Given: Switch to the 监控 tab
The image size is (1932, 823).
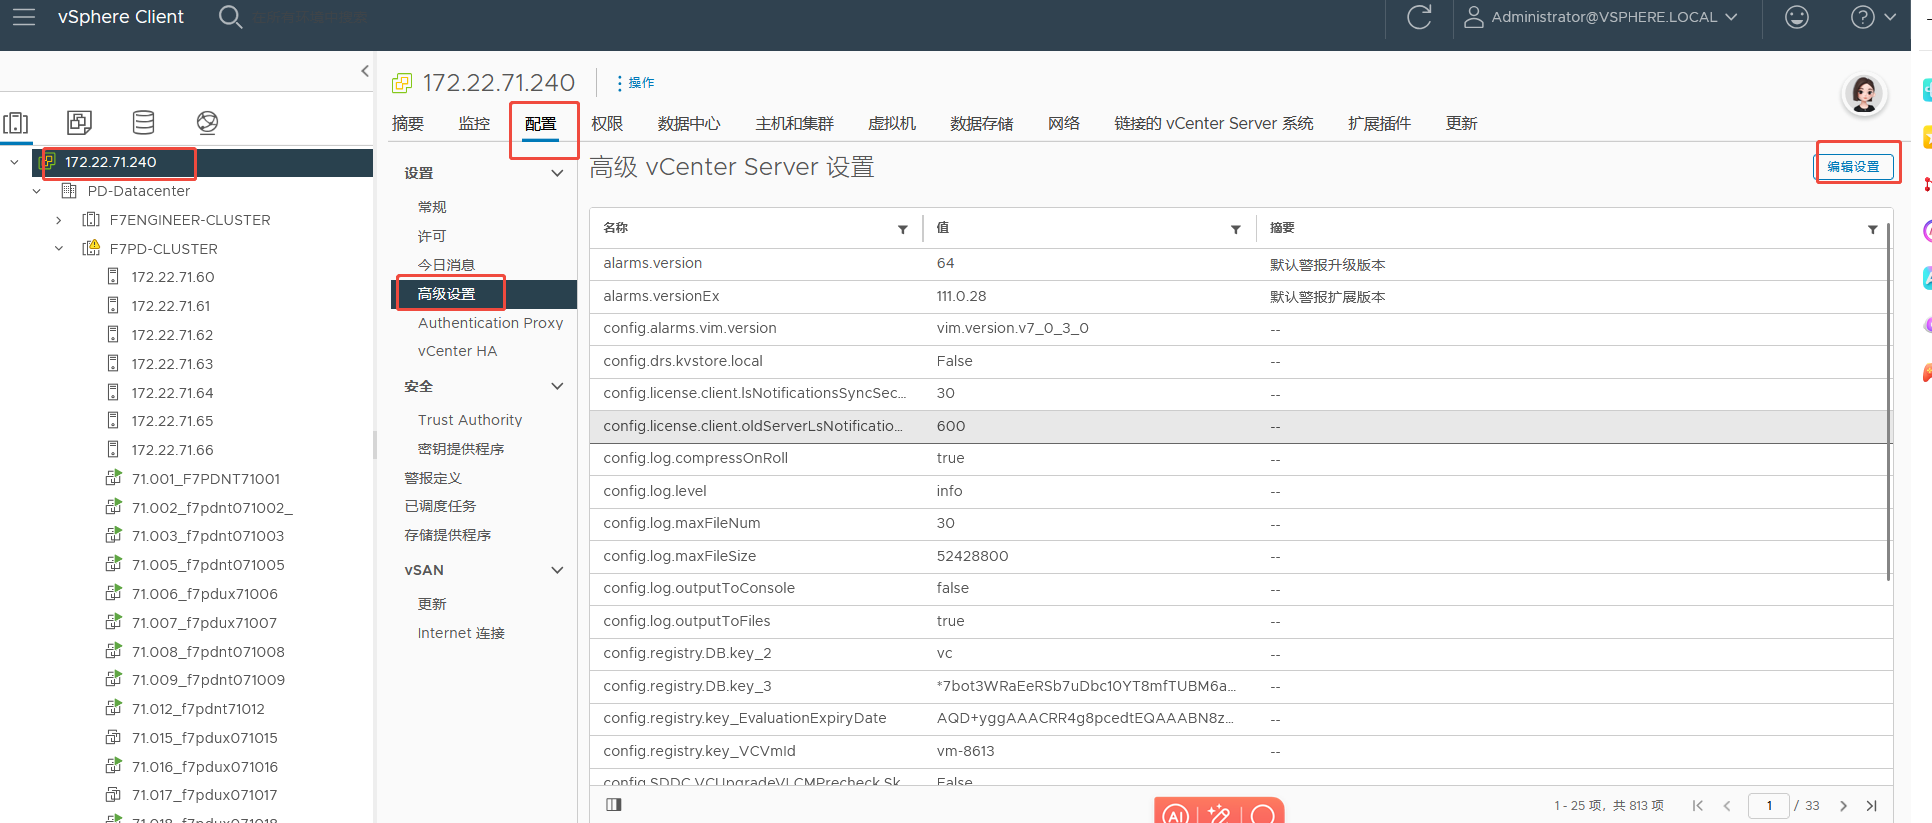Looking at the screenshot, I should pos(474,123).
